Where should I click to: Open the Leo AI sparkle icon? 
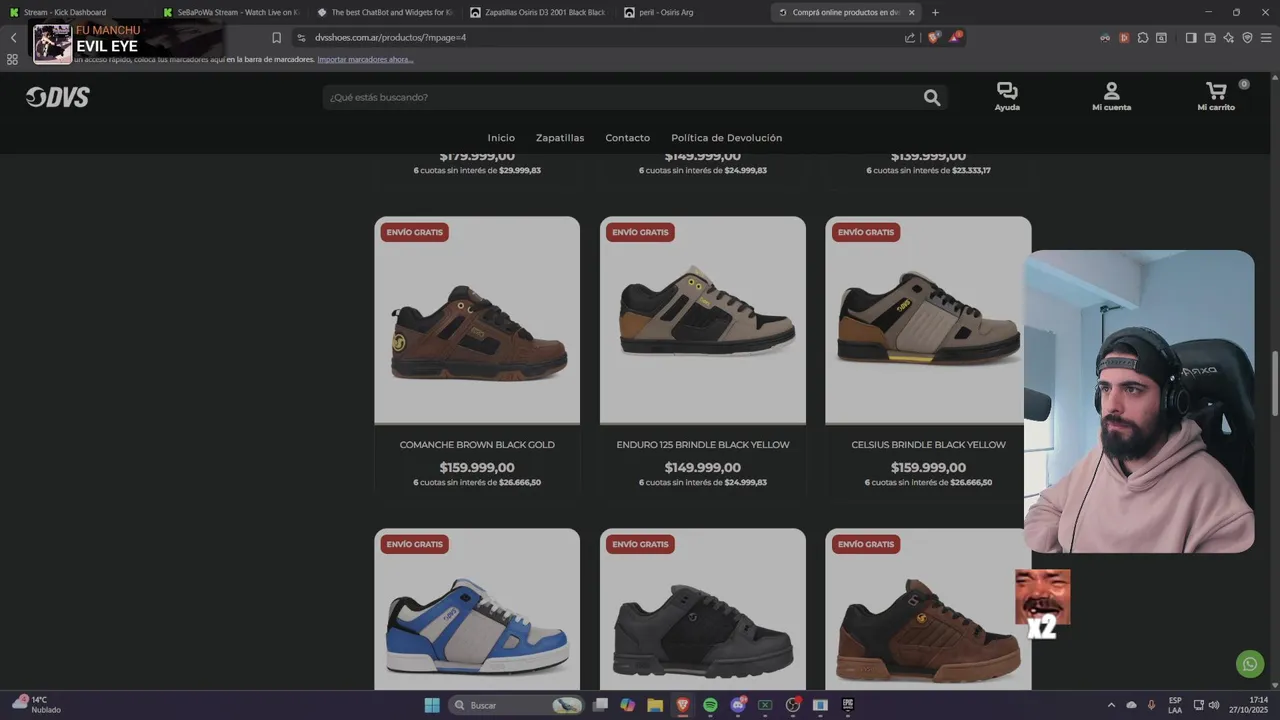point(1228,38)
